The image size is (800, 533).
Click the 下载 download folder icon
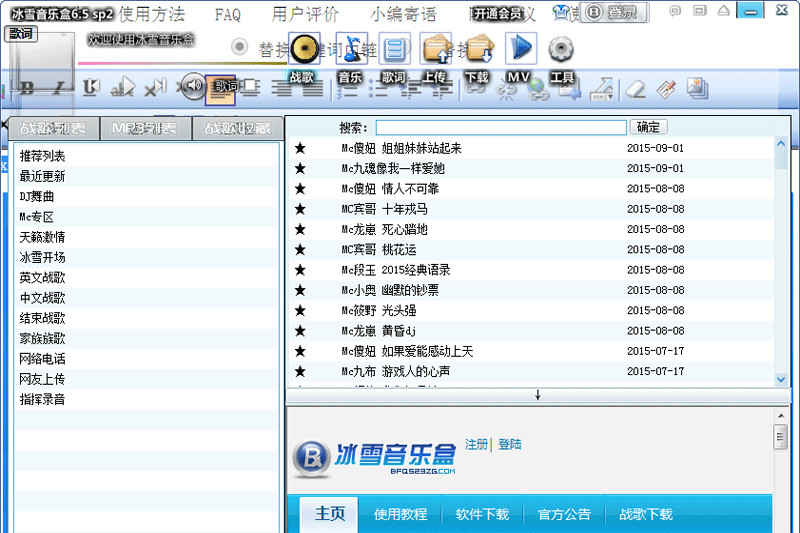click(478, 49)
